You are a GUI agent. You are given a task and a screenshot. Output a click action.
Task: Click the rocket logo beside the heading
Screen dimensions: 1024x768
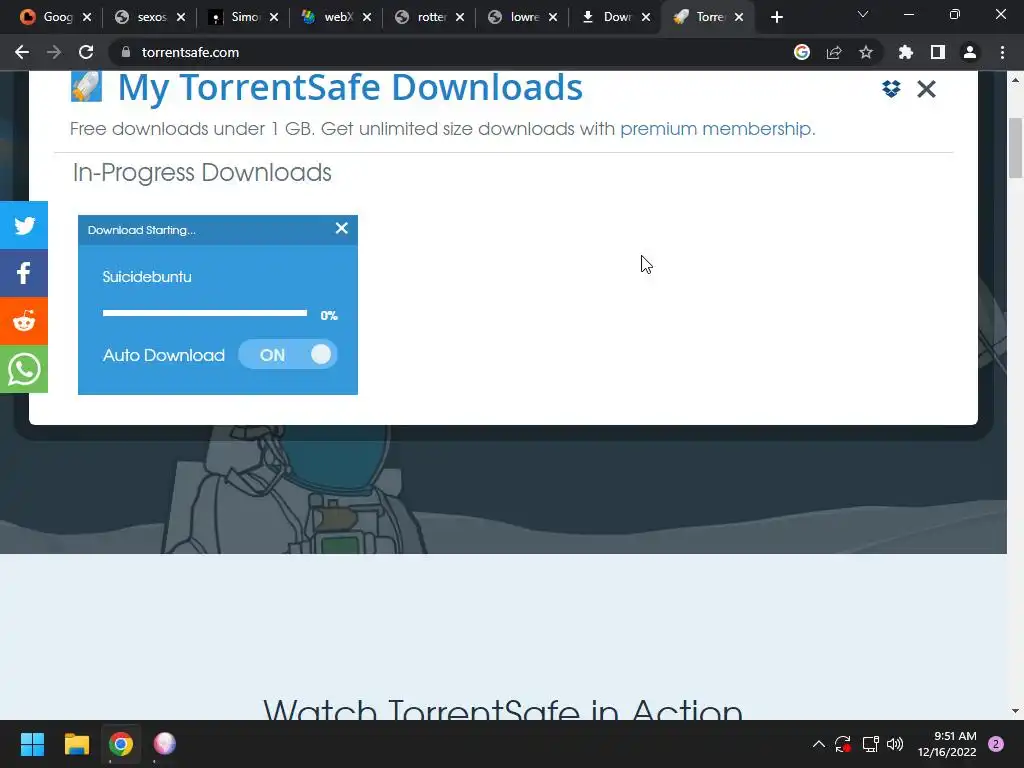tap(86, 86)
